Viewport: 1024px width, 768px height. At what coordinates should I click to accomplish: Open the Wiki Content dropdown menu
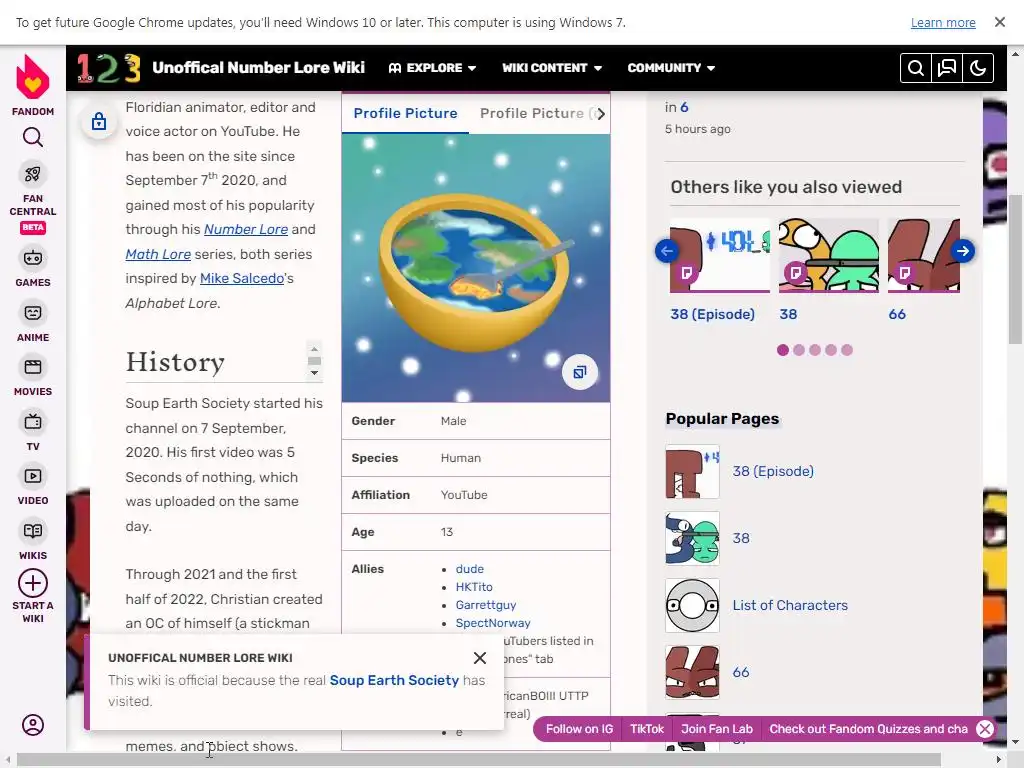pos(552,68)
